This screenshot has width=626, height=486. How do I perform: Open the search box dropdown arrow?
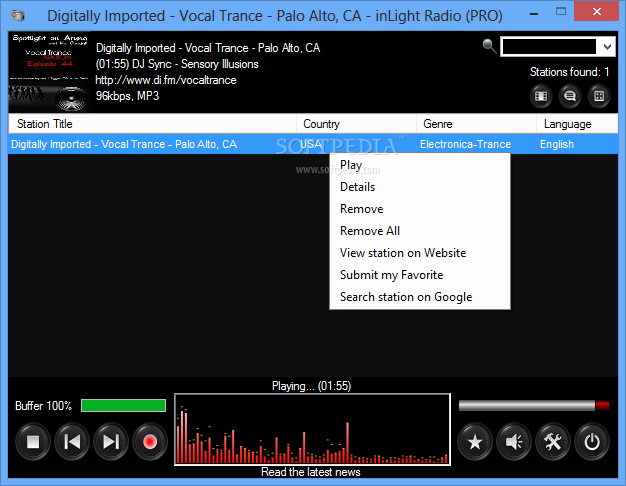(607, 47)
